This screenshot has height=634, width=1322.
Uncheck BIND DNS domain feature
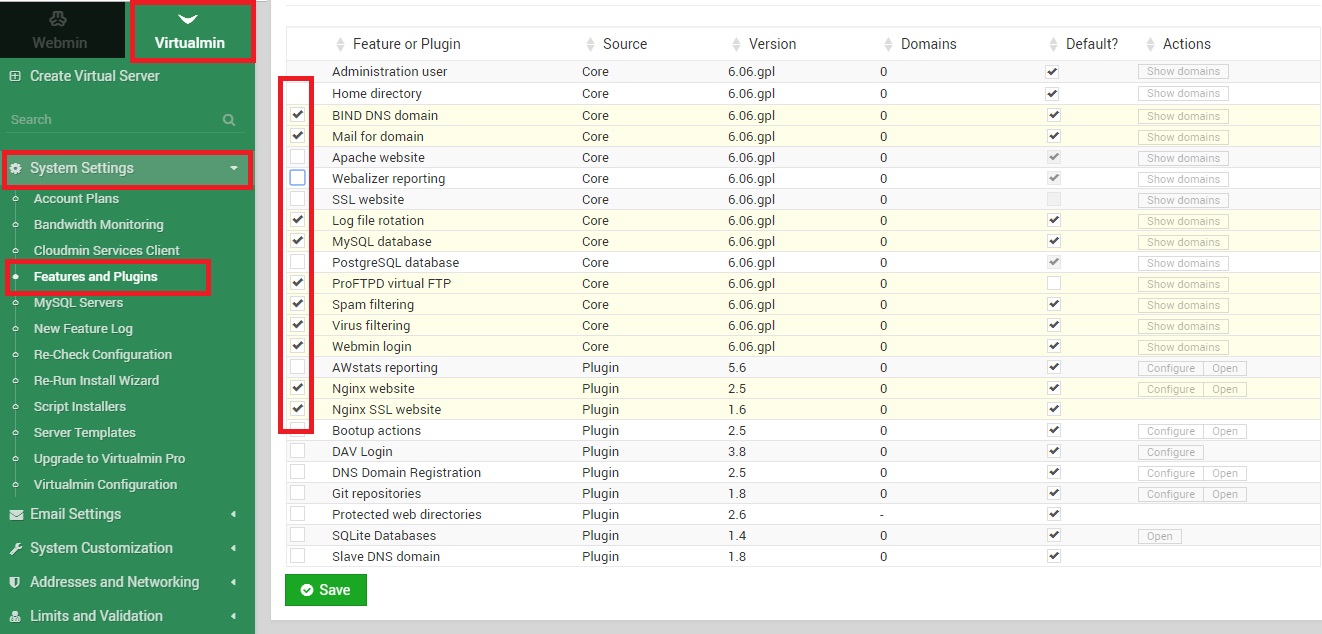point(297,115)
